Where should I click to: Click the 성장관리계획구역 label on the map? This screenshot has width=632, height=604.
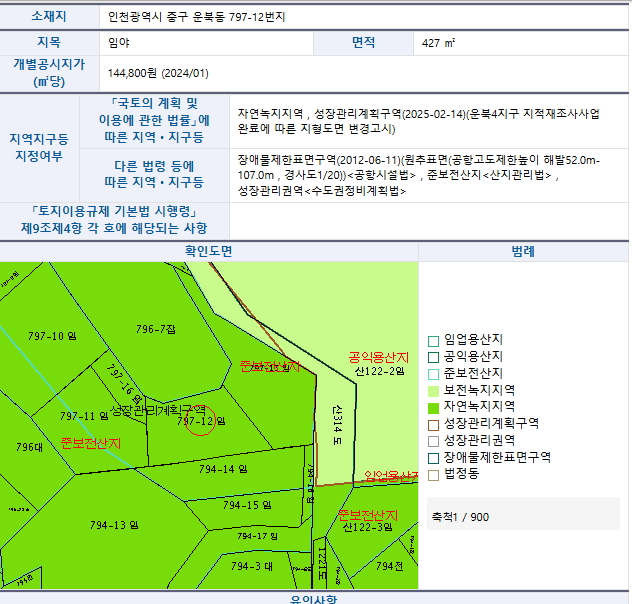[158, 411]
